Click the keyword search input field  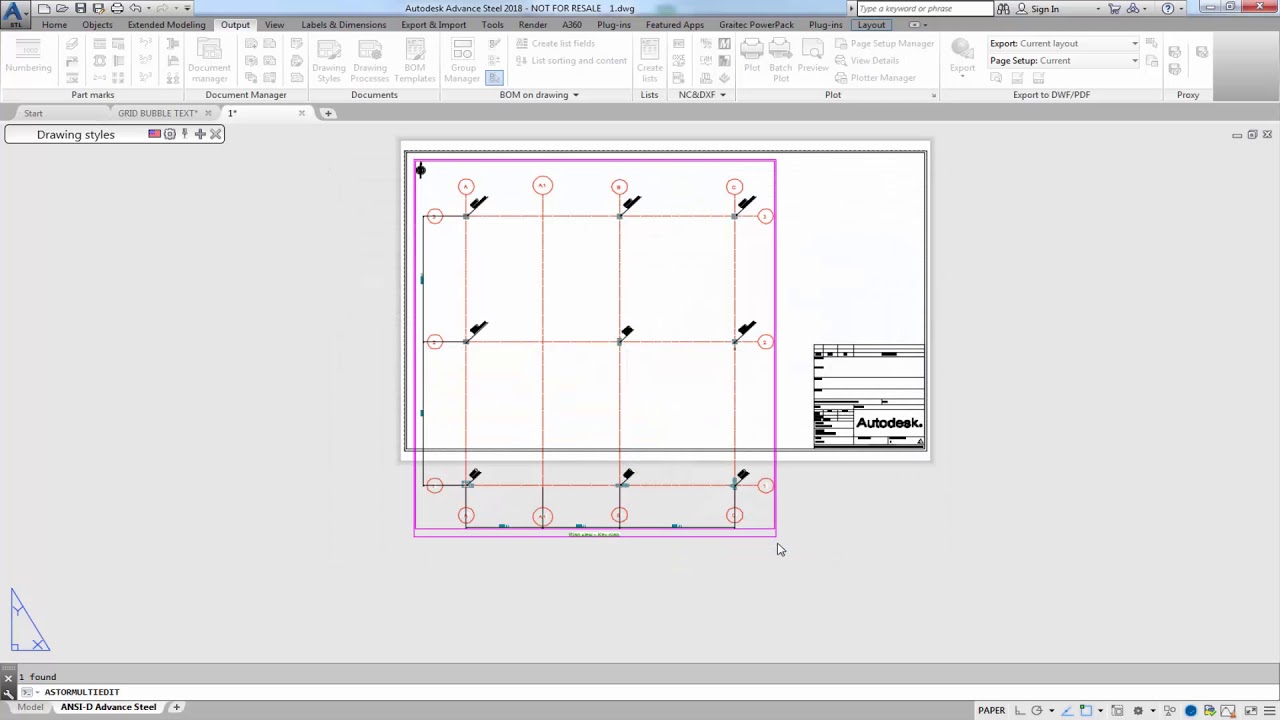(x=924, y=8)
